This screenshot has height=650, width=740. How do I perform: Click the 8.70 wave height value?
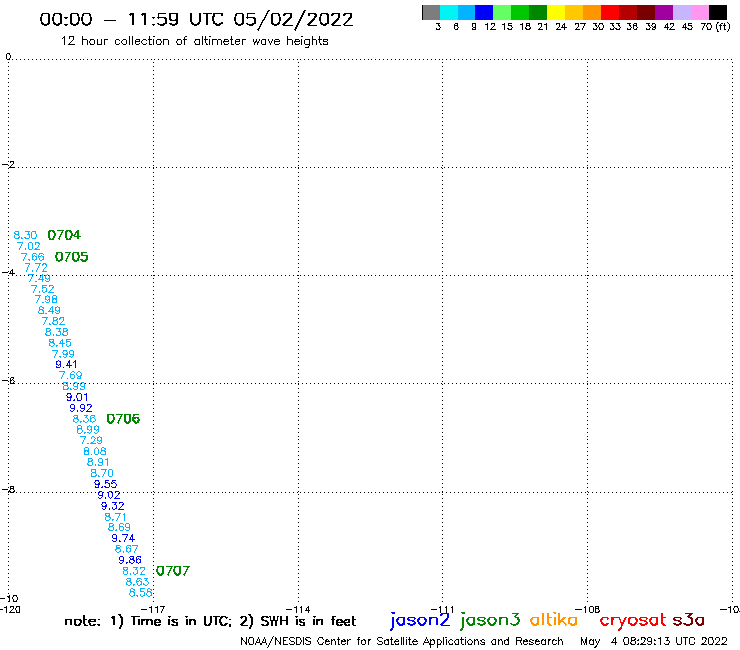(x=102, y=473)
